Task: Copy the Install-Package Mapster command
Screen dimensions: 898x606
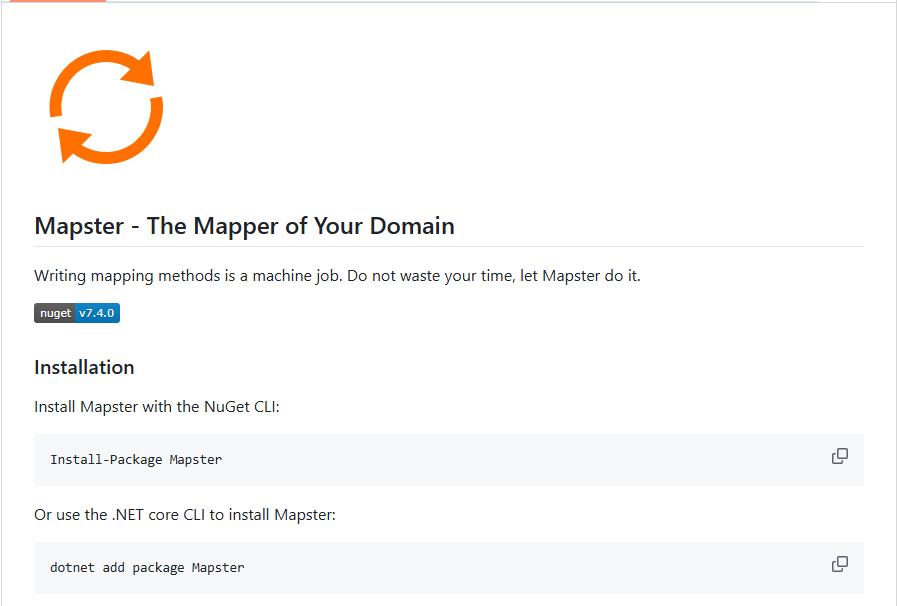Action: coord(839,456)
